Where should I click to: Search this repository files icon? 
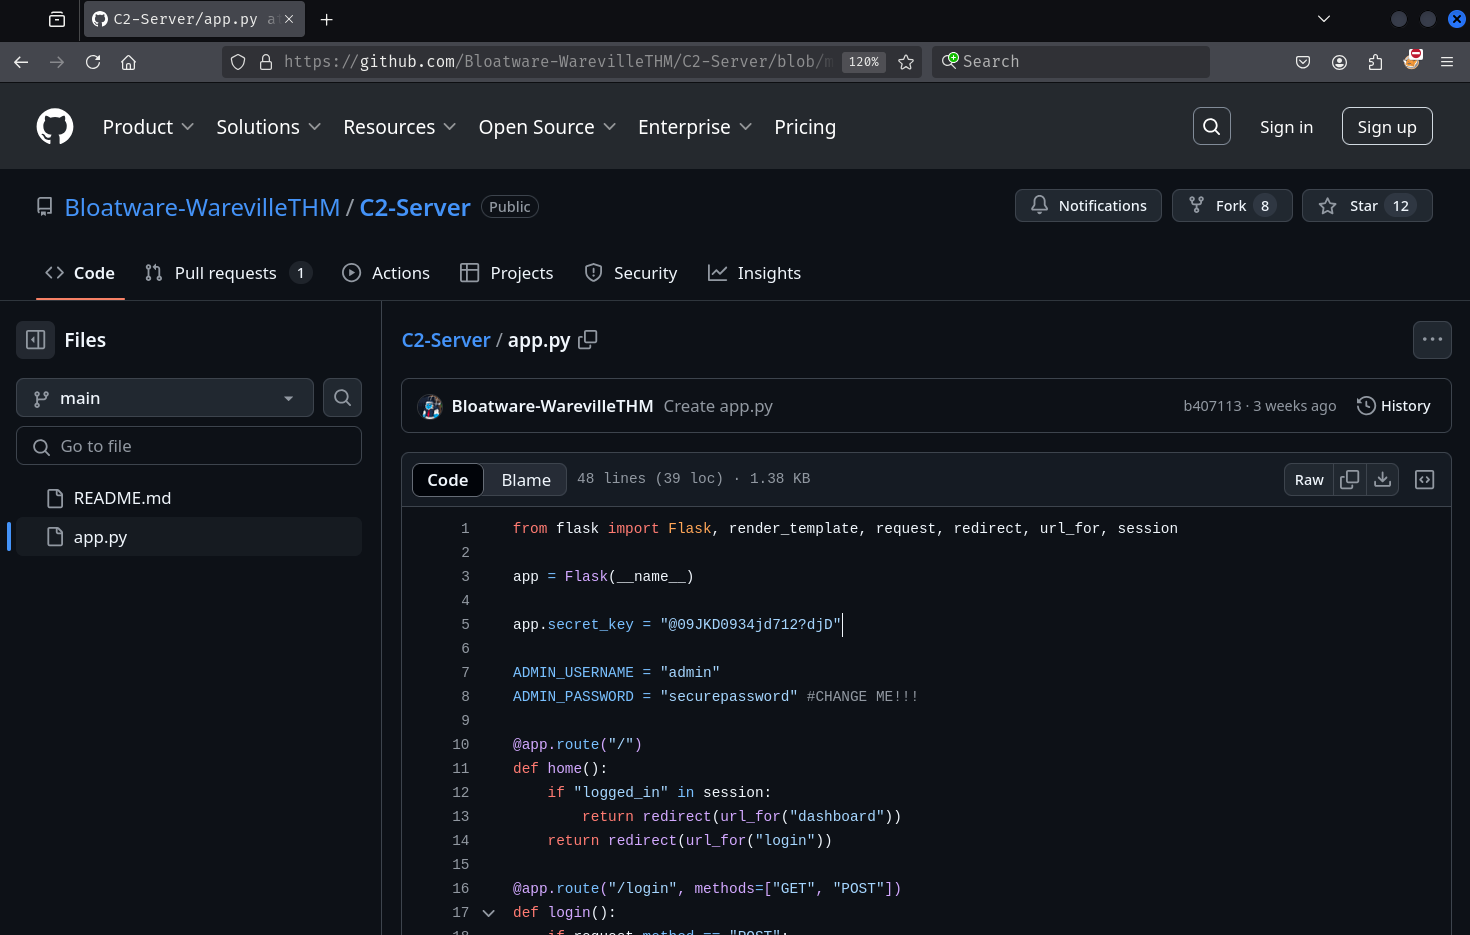[x=342, y=398]
